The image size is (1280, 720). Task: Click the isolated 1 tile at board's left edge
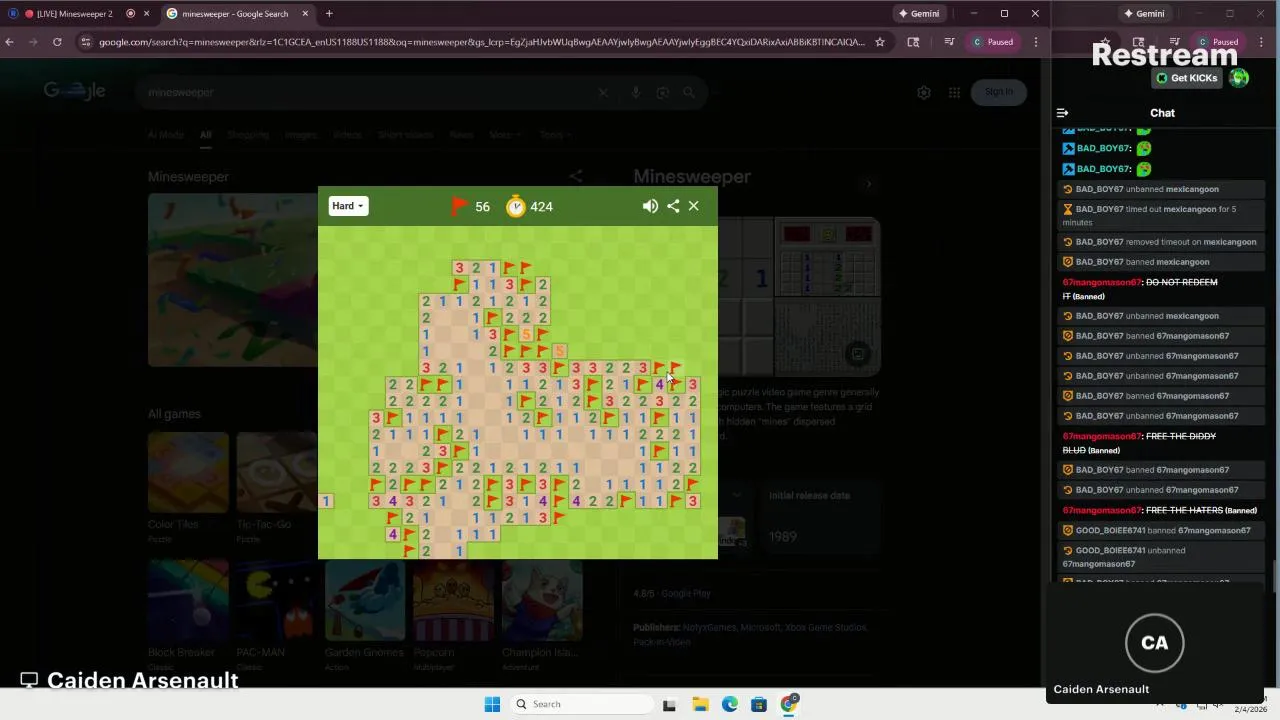tap(326, 501)
